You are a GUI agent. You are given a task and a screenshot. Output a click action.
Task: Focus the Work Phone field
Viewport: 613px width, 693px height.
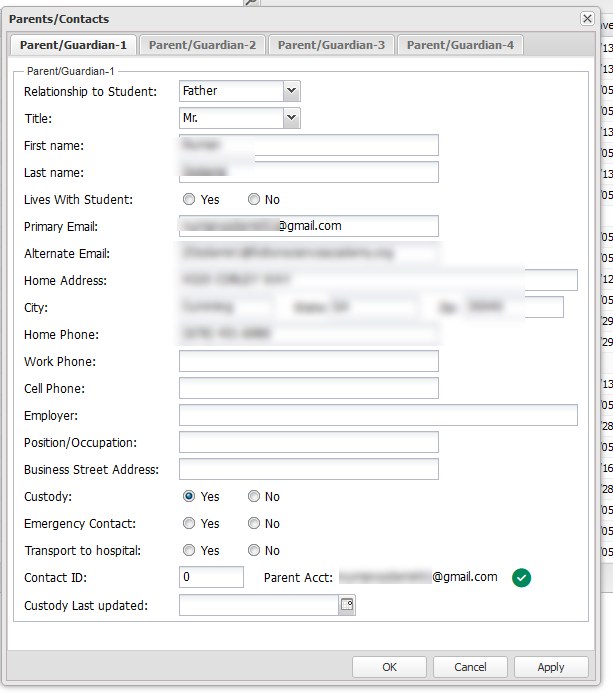[x=308, y=361]
